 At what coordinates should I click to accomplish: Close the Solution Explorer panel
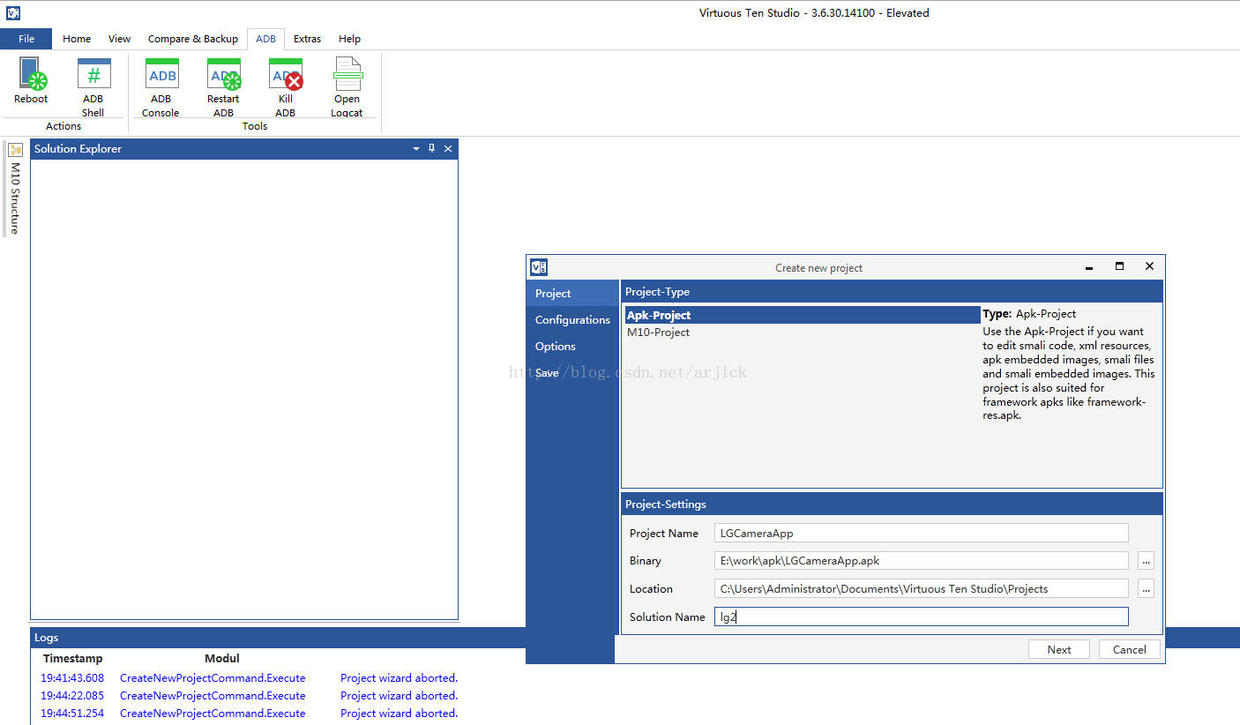point(448,148)
